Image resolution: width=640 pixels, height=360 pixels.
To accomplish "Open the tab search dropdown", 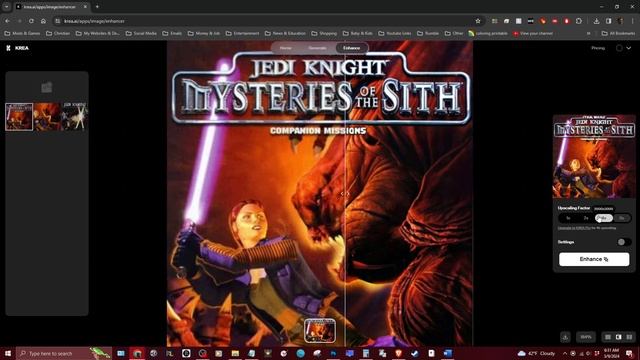I will pos(7,7).
